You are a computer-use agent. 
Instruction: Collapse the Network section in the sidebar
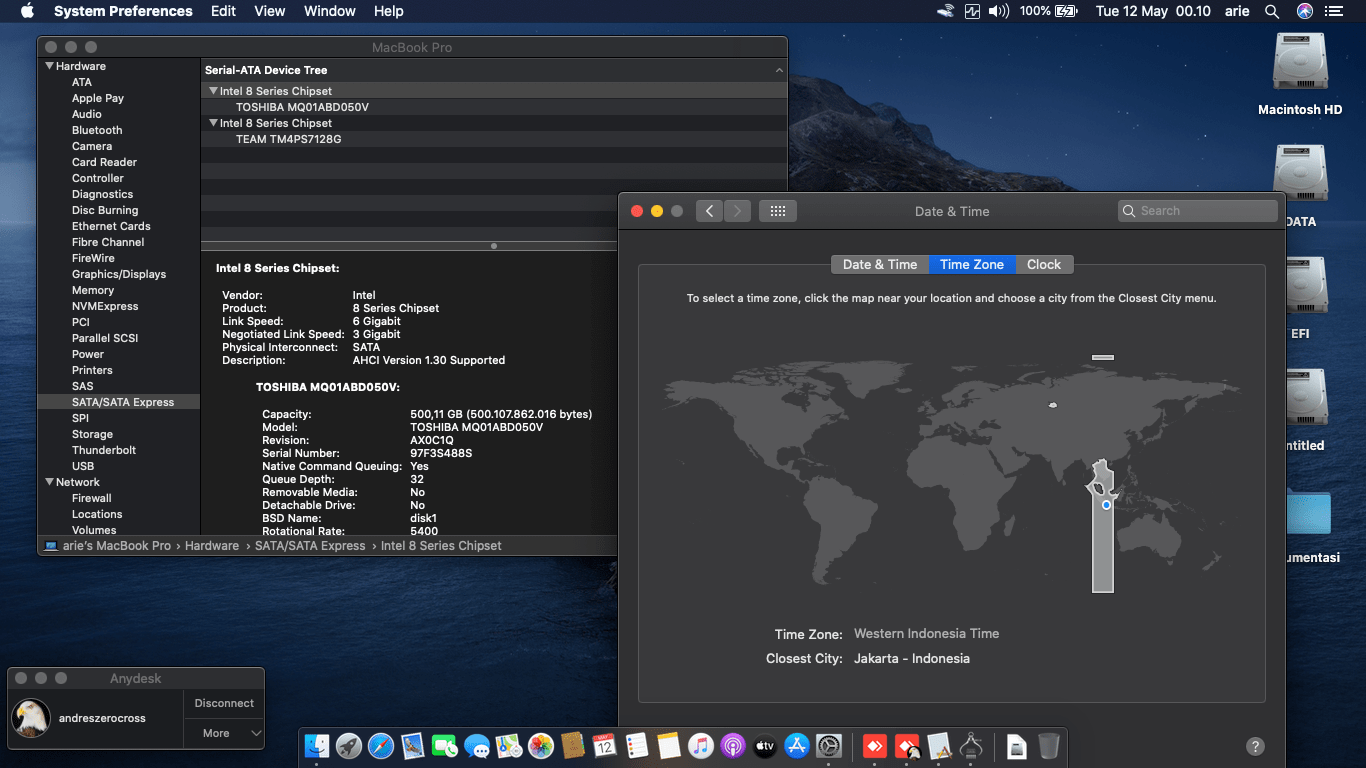point(48,482)
